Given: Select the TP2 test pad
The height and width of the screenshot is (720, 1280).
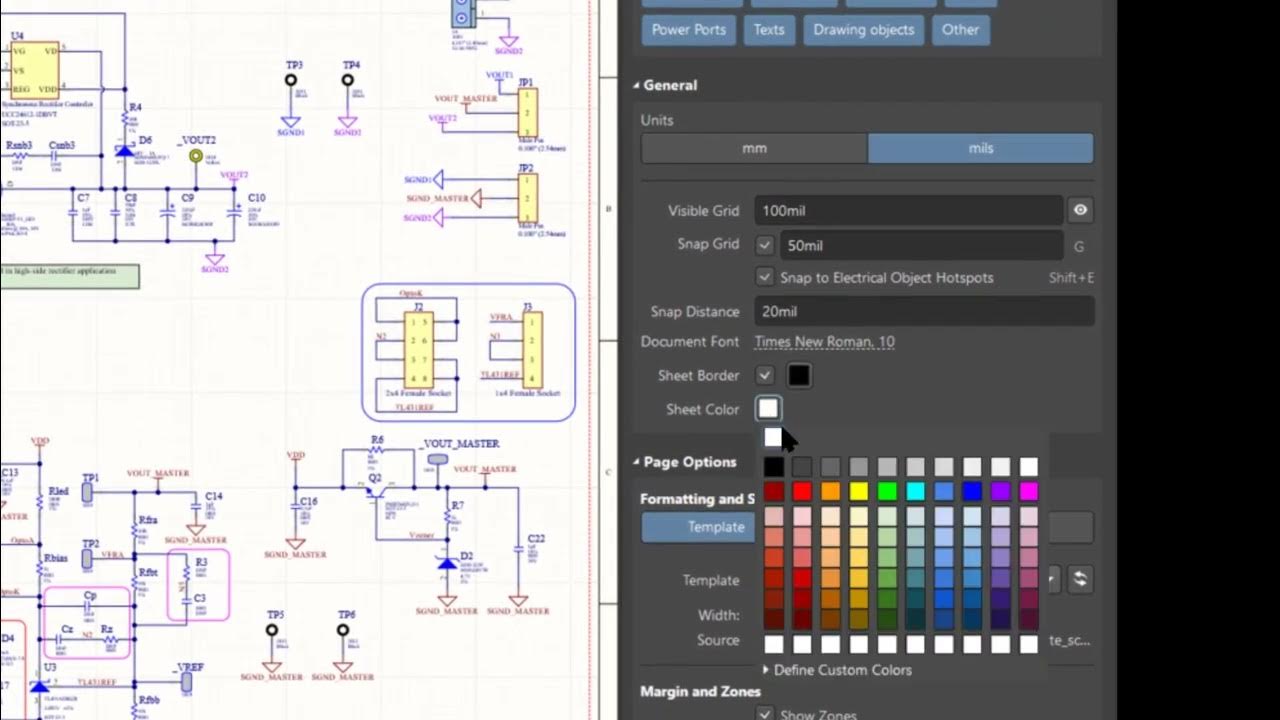Looking at the screenshot, I should pyautogui.click(x=87, y=558).
